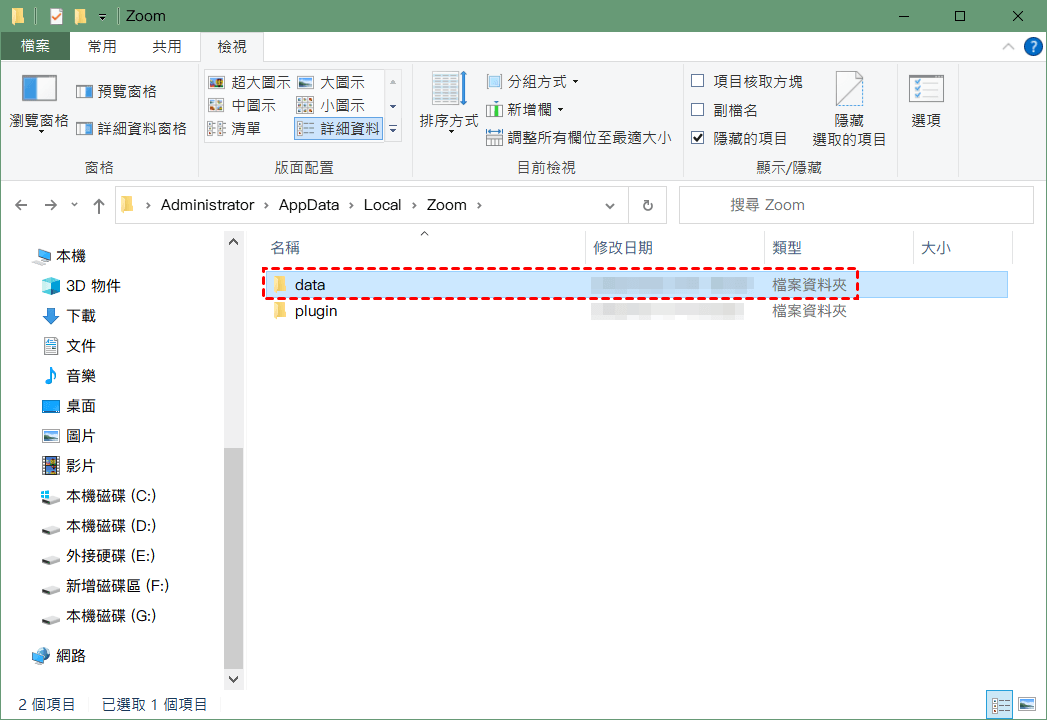Open the address bar history dropdown

click(610, 206)
